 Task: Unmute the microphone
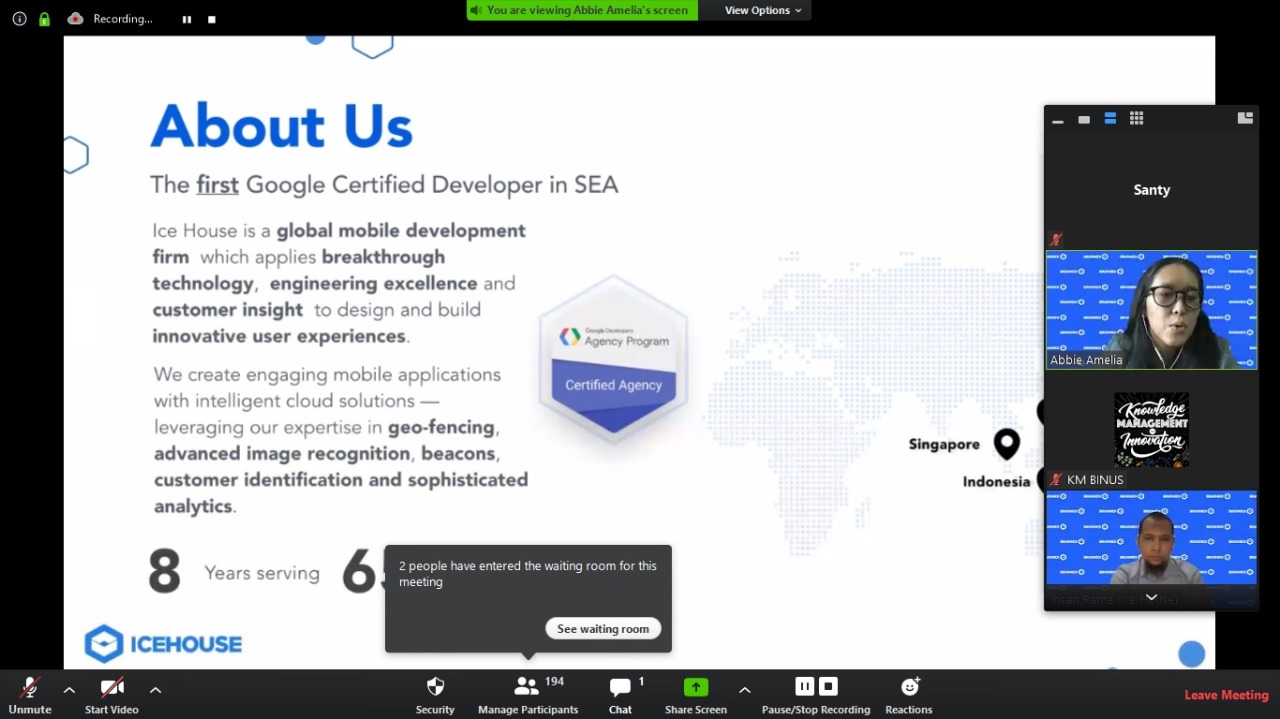pyautogui.click(x=30, y=695)
